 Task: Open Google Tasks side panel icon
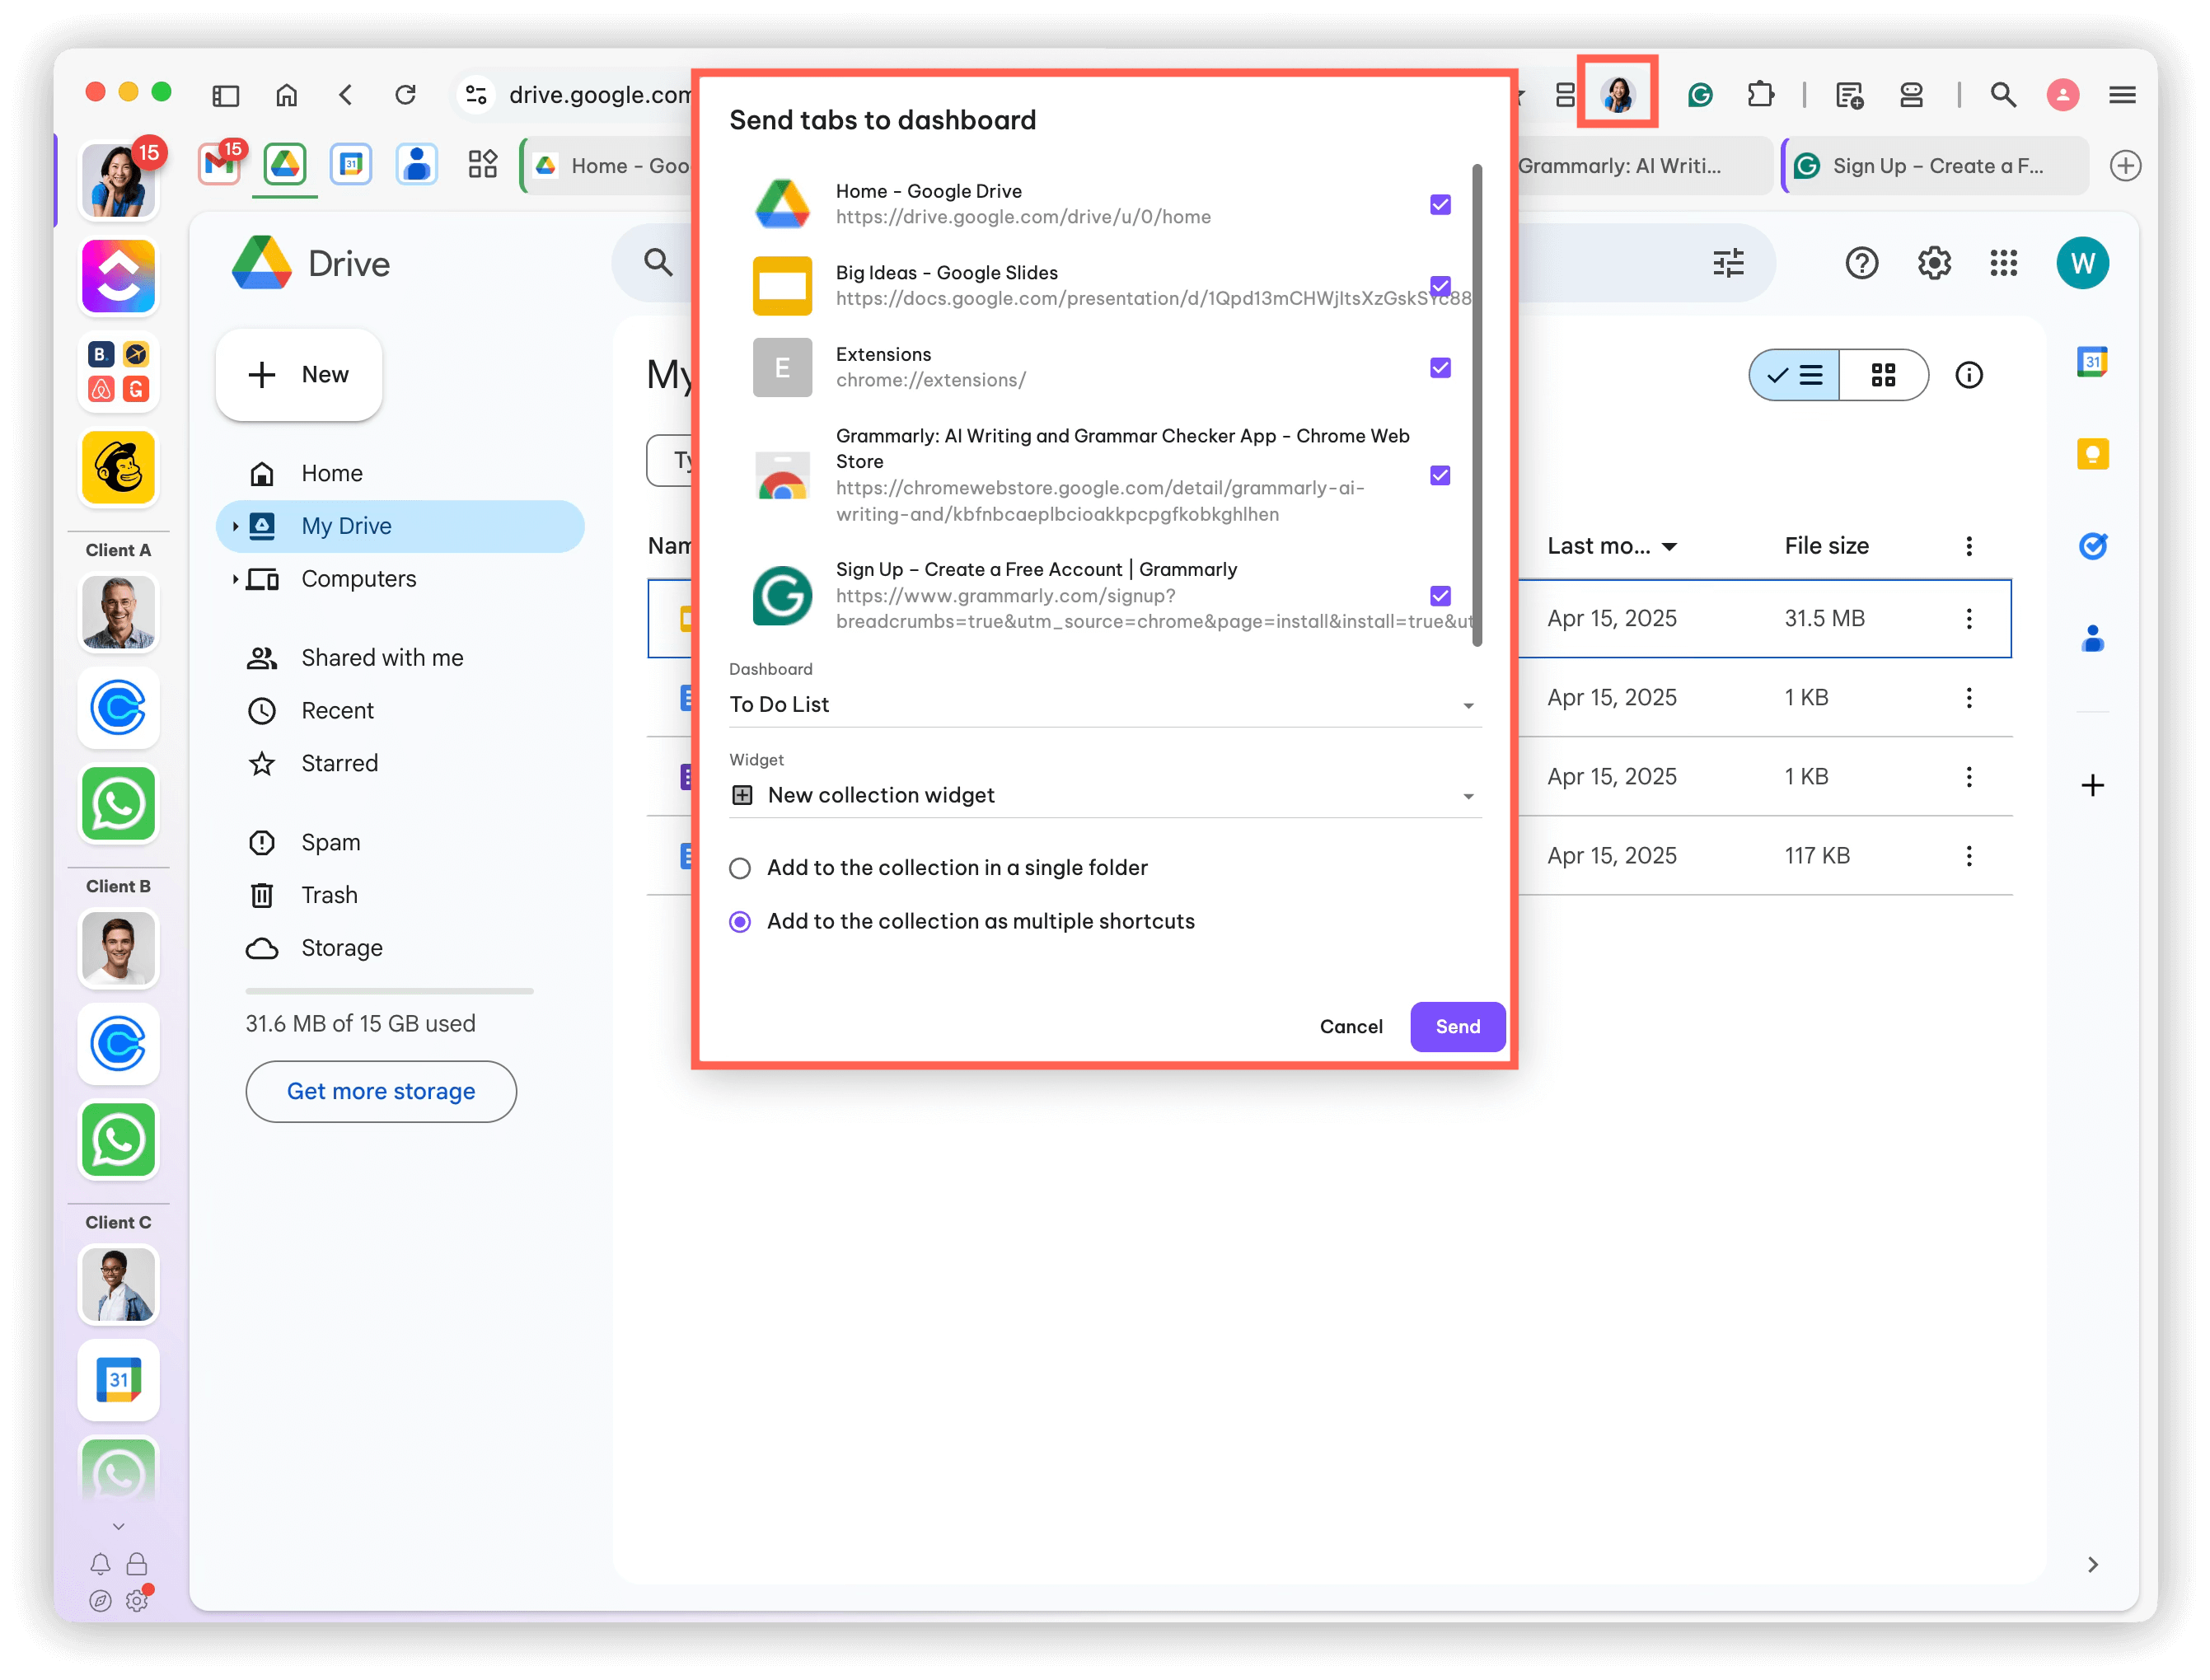[2092, 546]
